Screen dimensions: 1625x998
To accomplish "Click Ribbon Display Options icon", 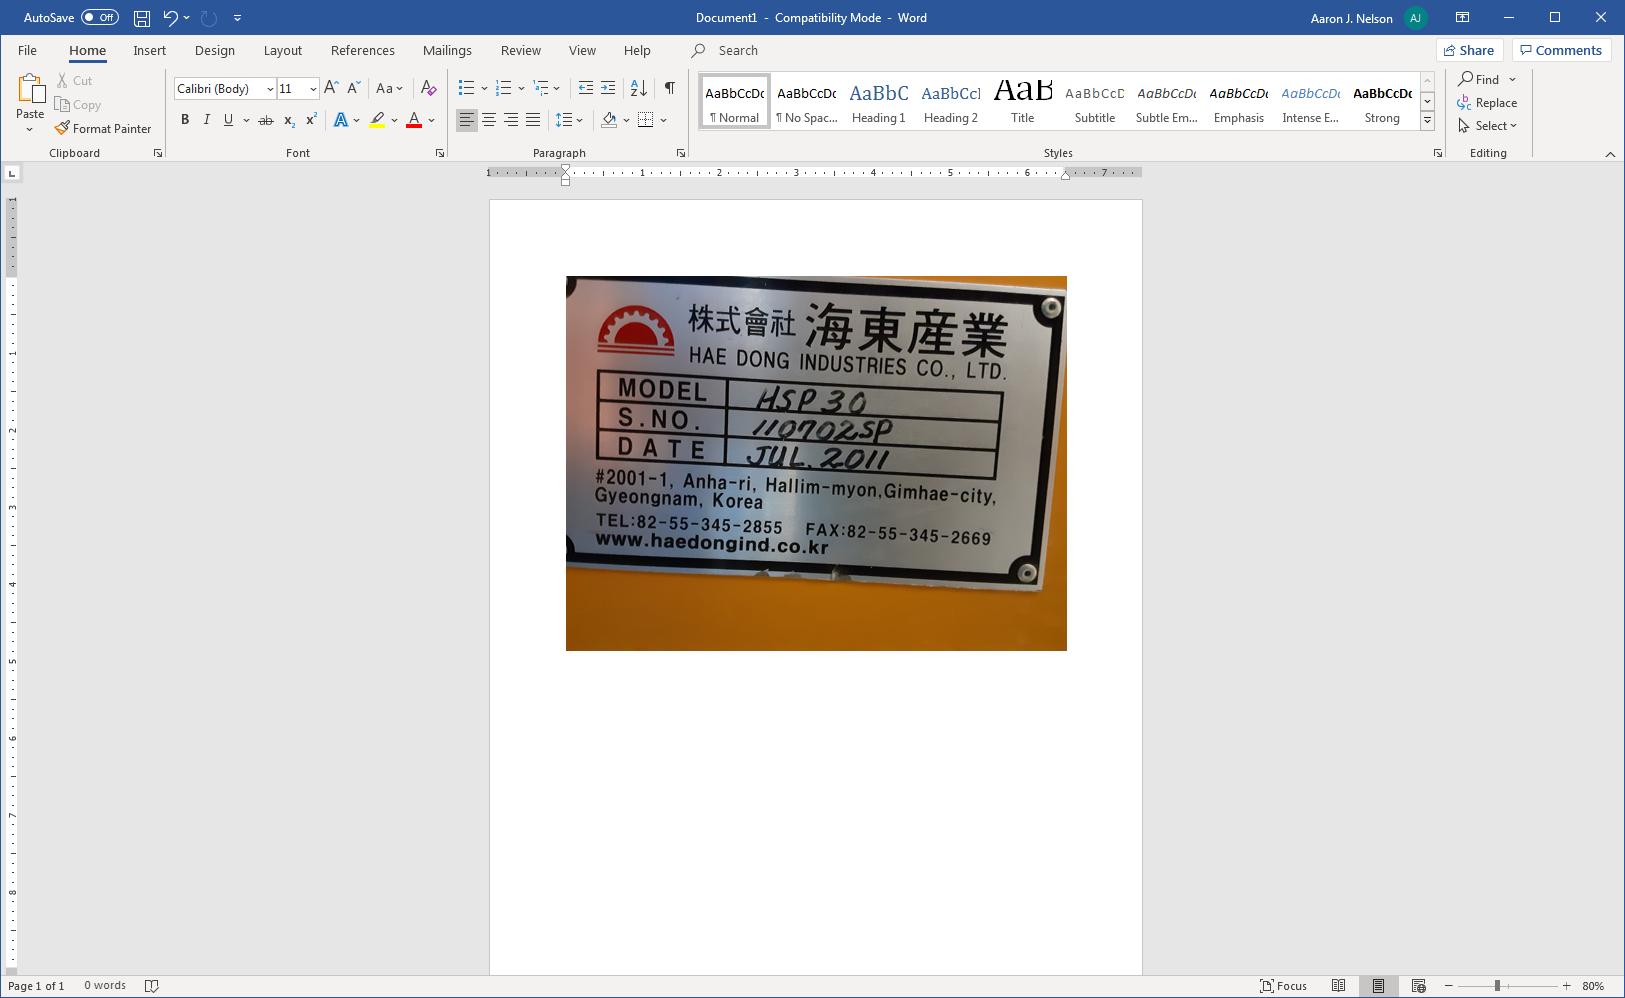I will click(1462, 18).
